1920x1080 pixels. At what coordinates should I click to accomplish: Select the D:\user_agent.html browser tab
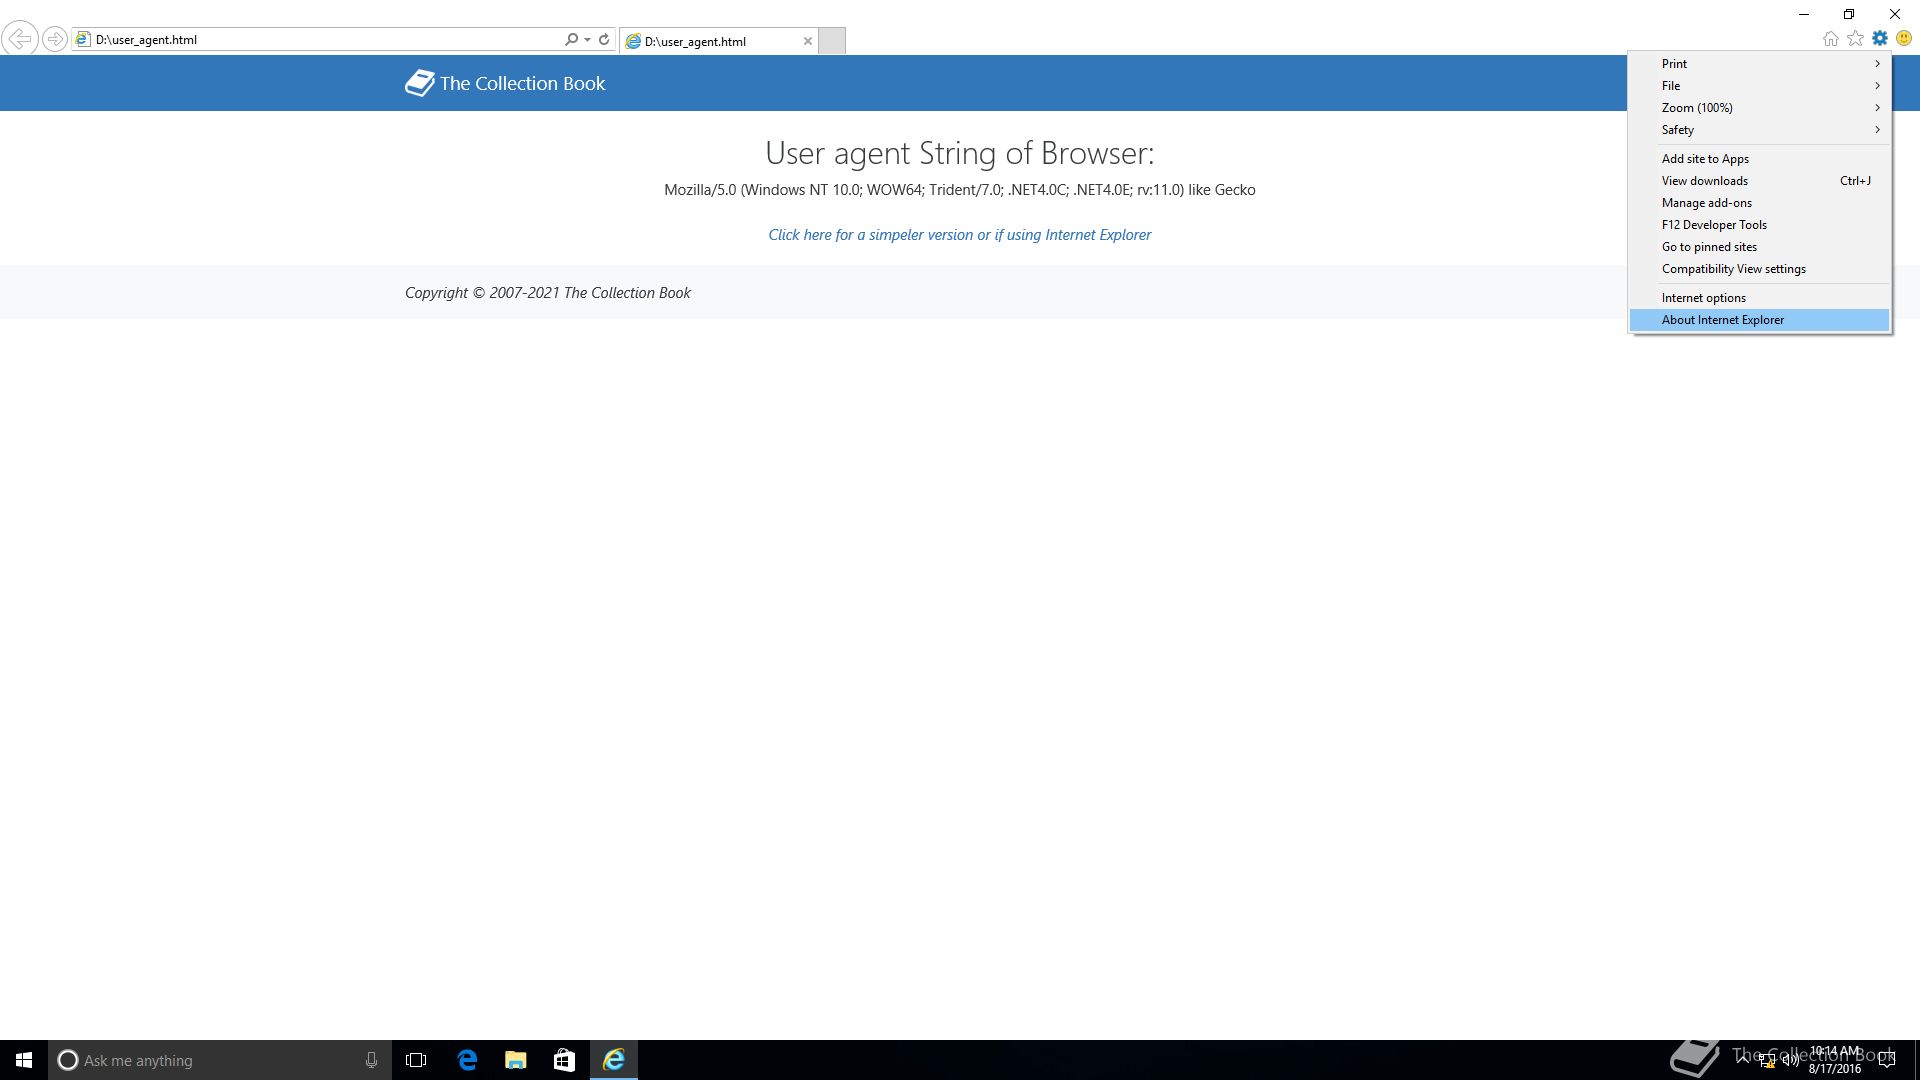(x=718, y=41)
